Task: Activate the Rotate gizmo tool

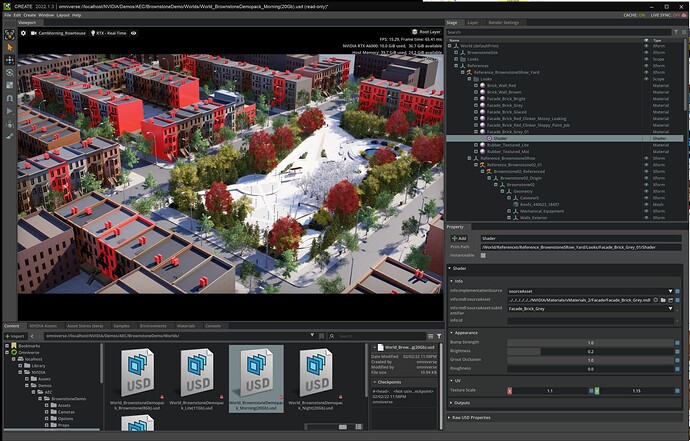Action: [x=10, y=73]
